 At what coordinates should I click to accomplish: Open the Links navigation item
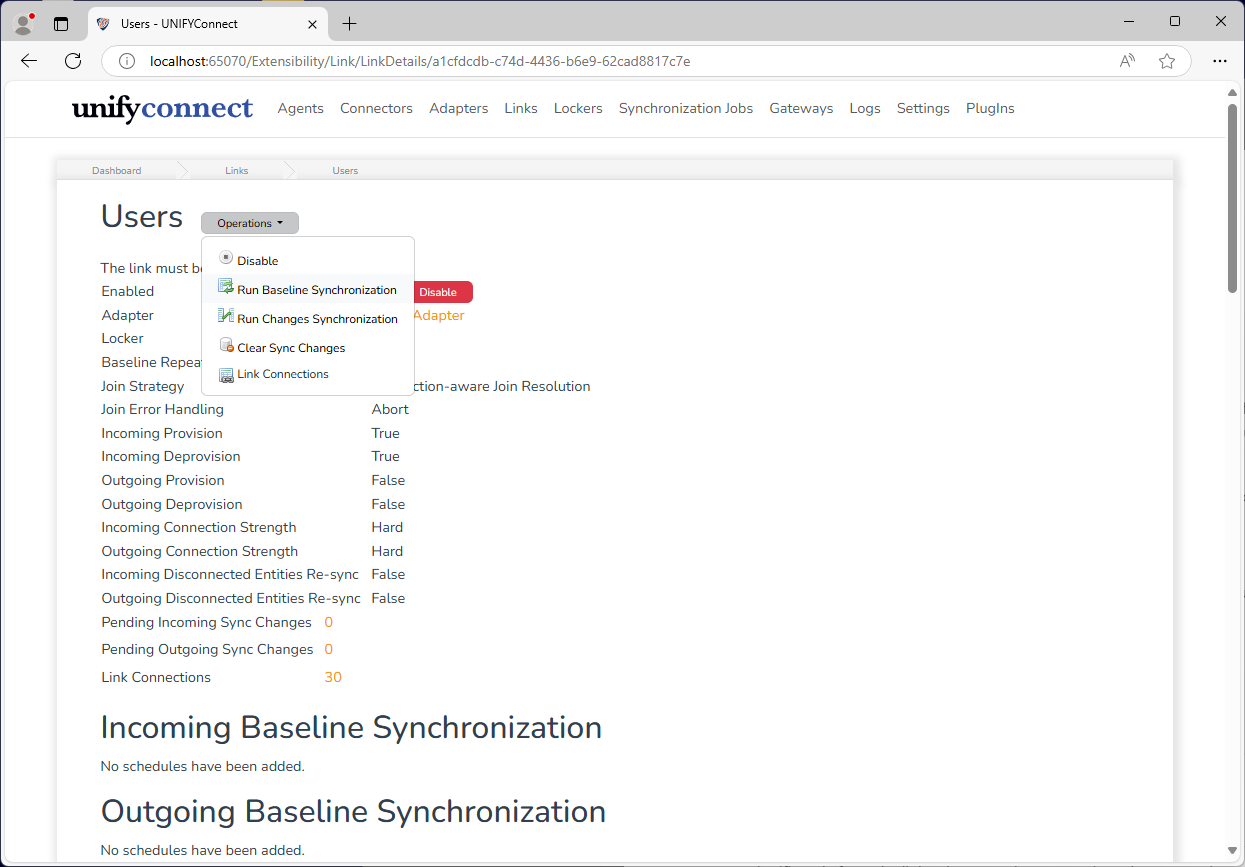pyautogui.click(x=521, y=108)
